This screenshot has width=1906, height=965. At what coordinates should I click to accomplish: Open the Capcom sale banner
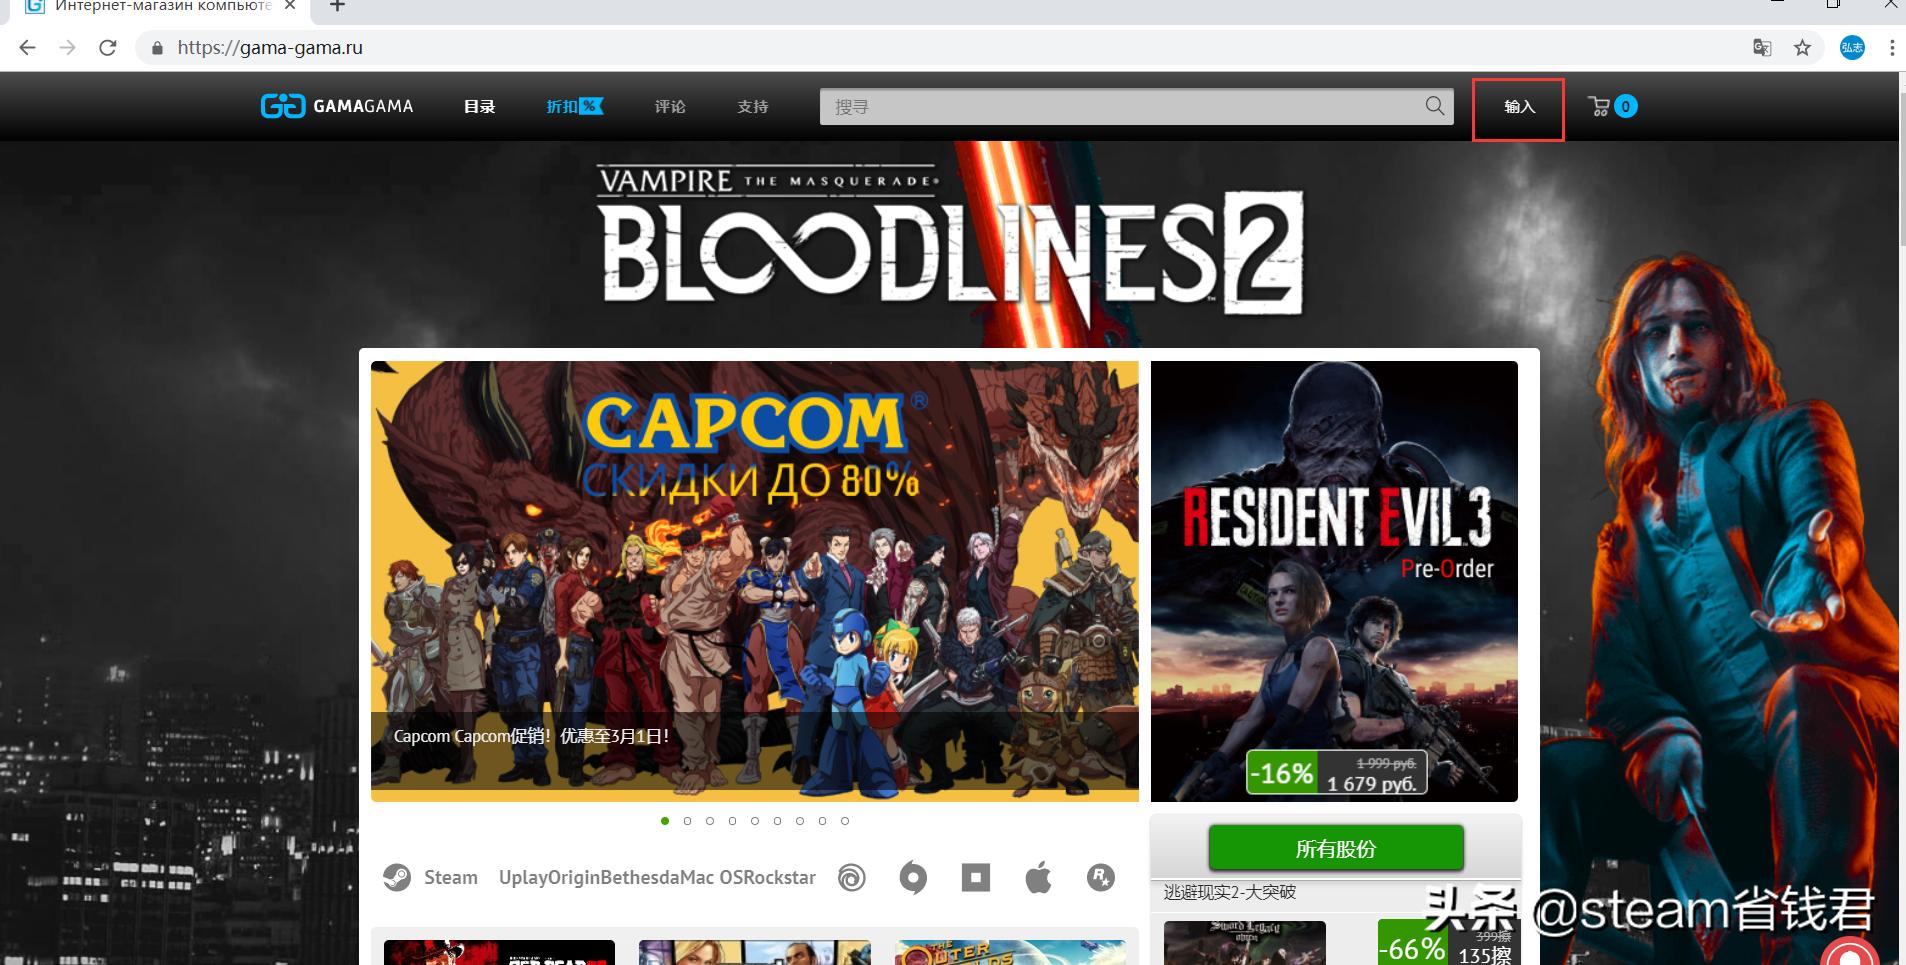click(754, 581)
